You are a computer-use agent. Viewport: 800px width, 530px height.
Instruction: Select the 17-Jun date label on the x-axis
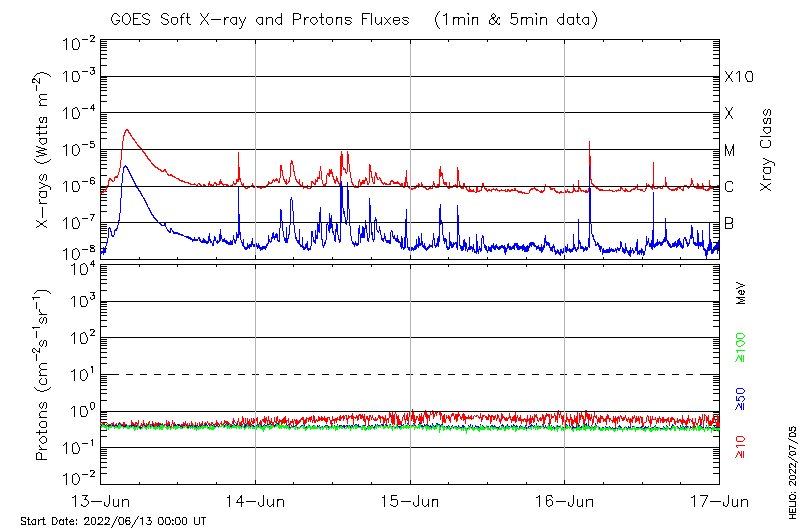point(718,501)
